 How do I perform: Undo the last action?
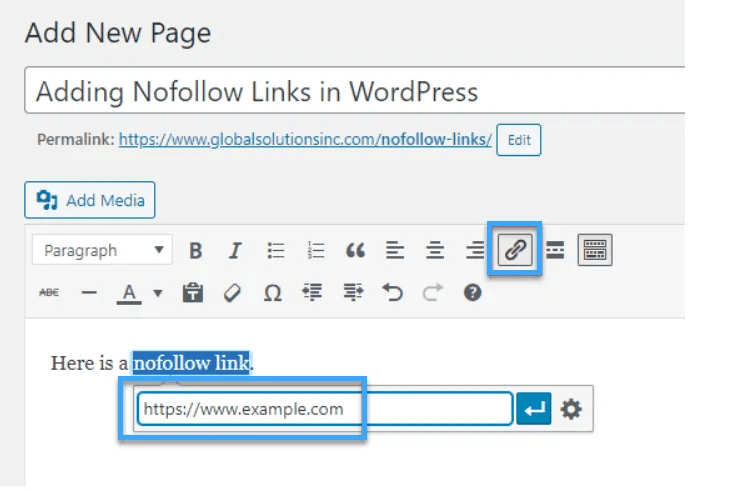393,293
